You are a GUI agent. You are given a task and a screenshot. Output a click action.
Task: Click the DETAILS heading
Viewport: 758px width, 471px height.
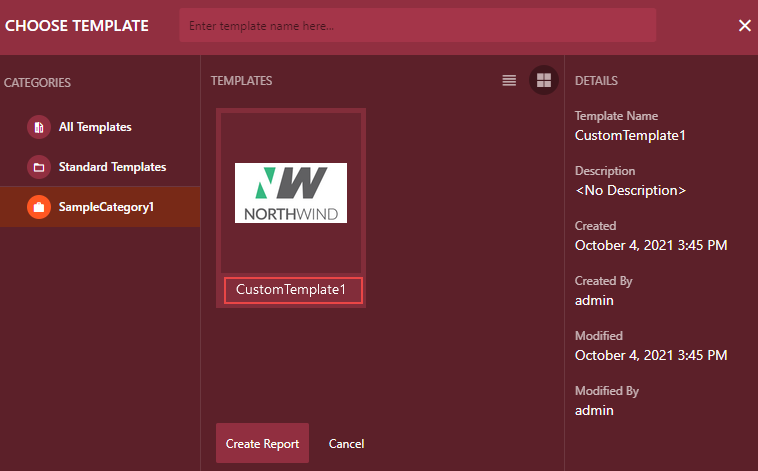(596, 81)
